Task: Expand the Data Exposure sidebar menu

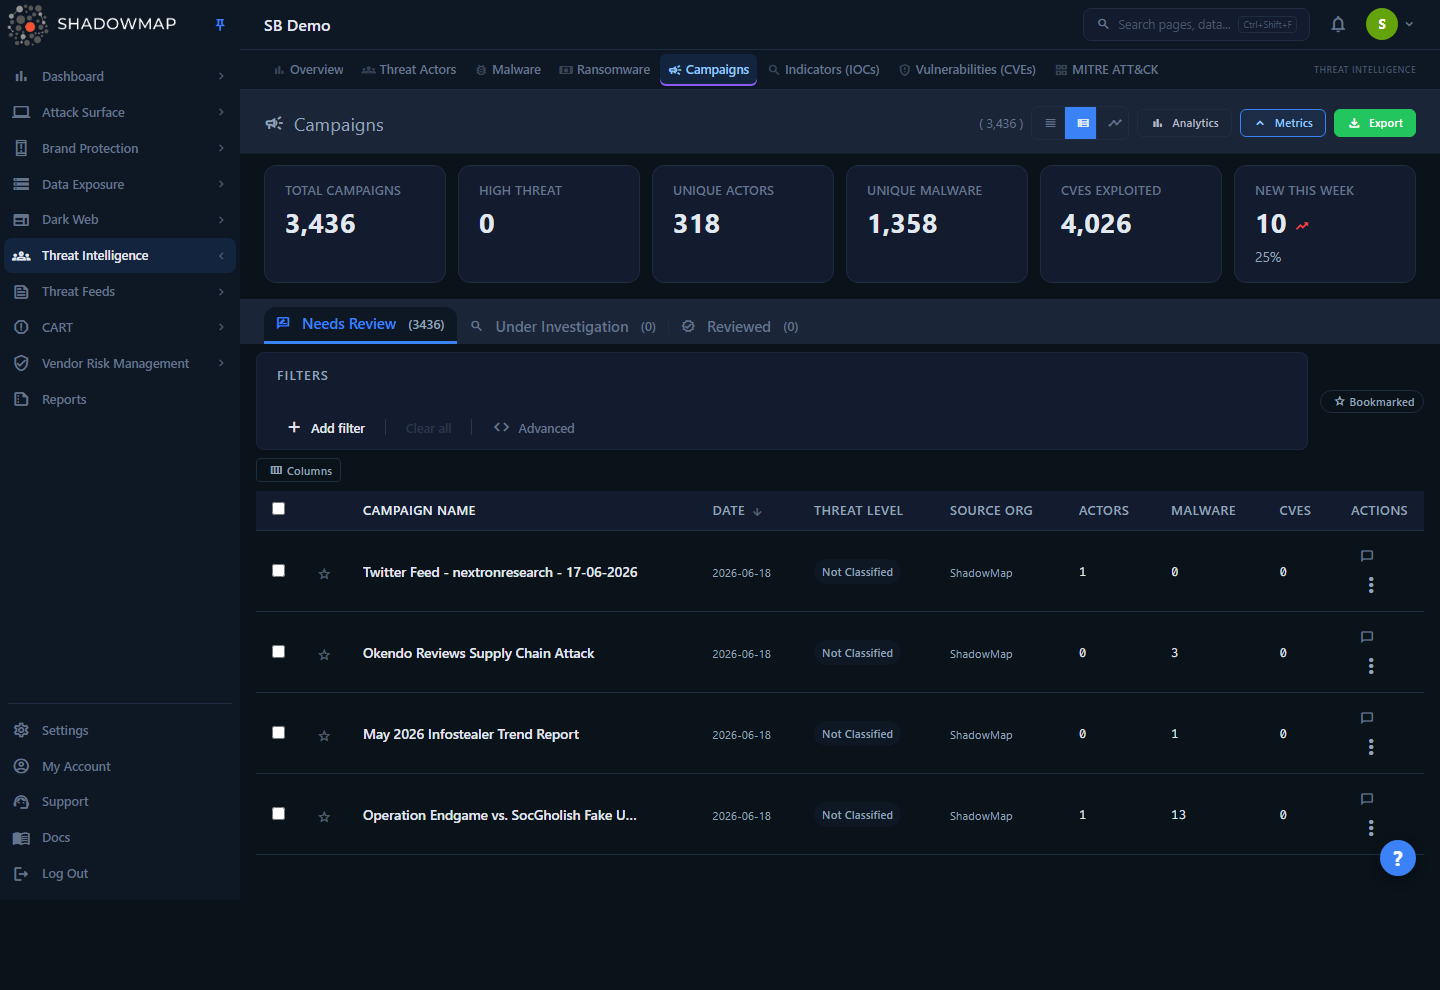Action: point(120,185)
